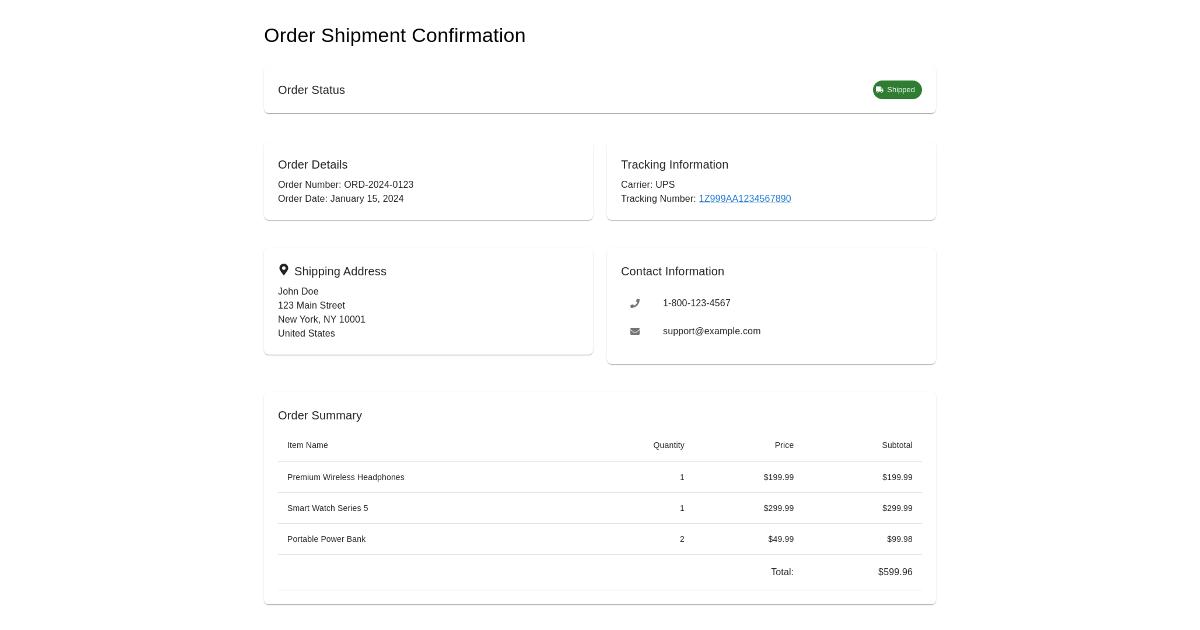1200x630 pixels.
Task: Click the order number ORD-2024-0123
Action: (379, 185)
